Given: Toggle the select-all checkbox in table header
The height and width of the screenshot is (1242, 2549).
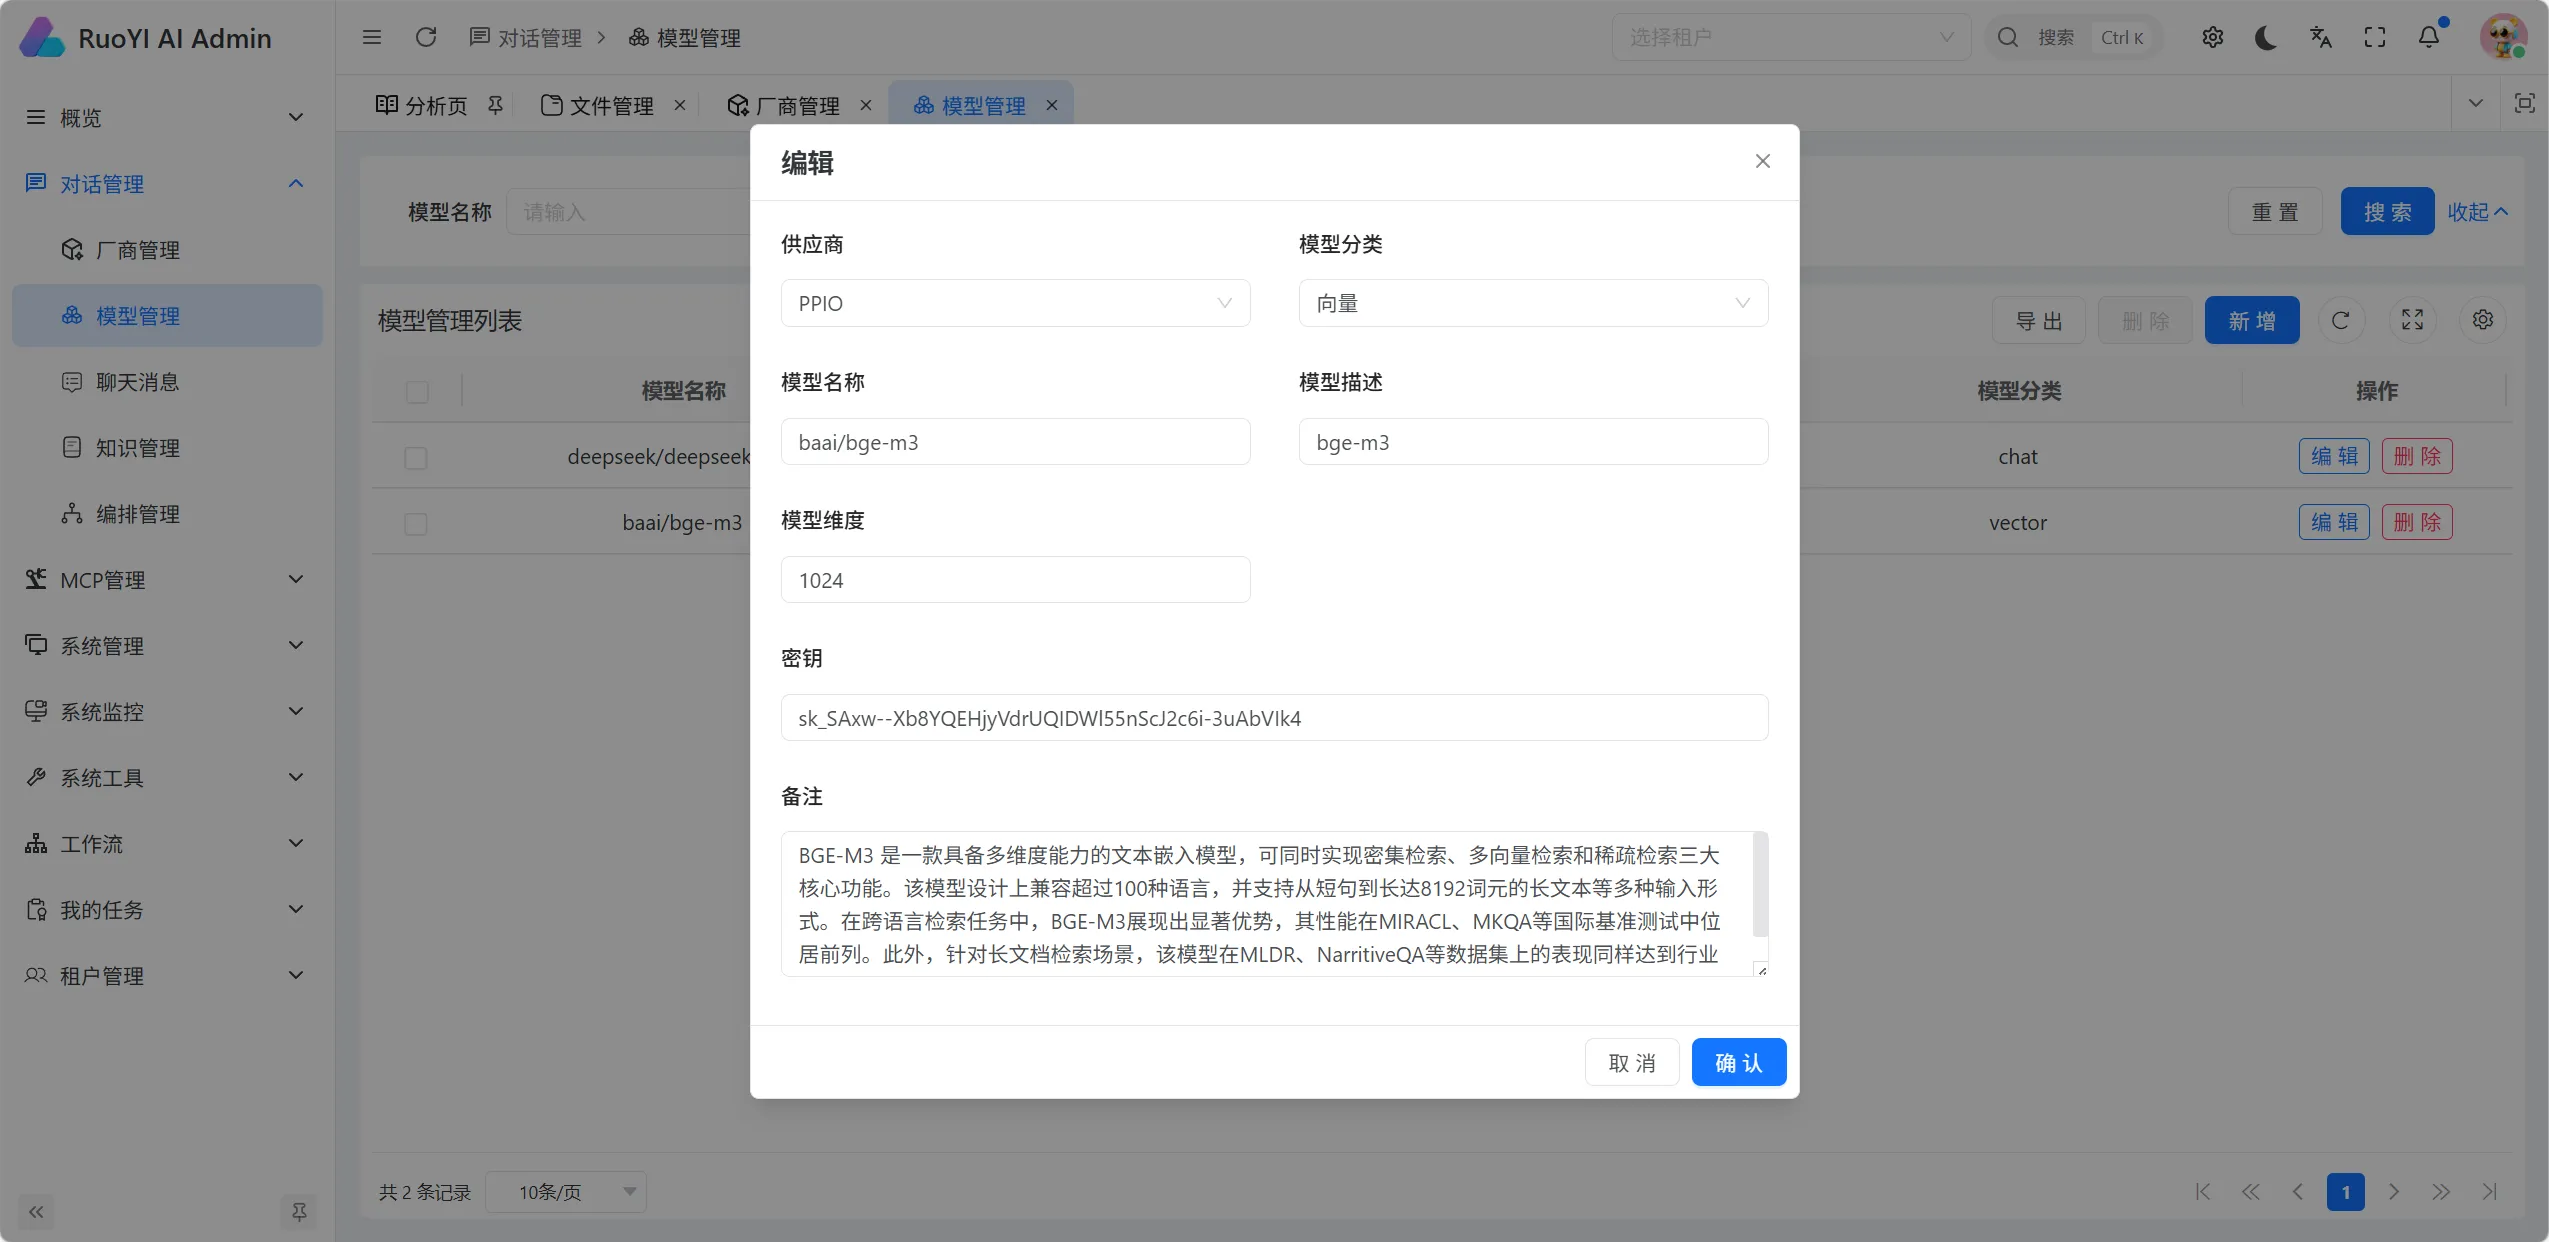Looking at the screenshot, I should [x=416, y=391].
